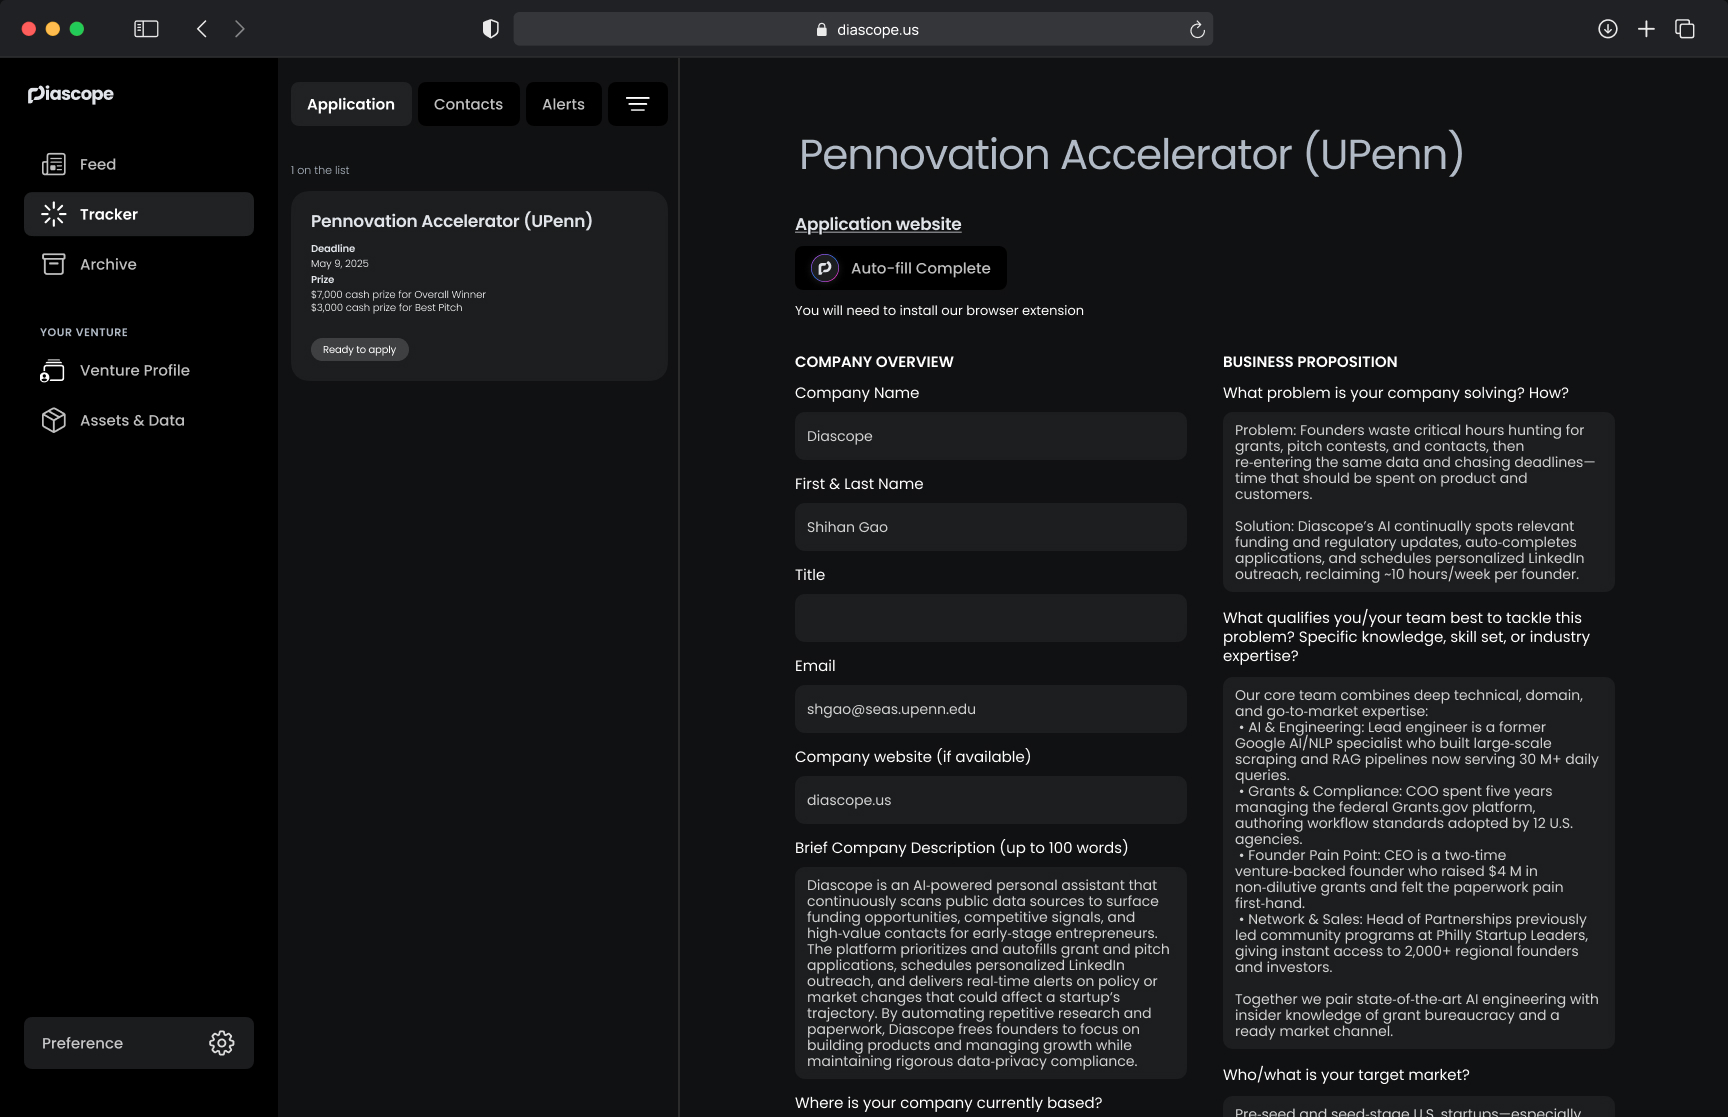Click the Auto-fill Complete button

[x=901, y=268]
